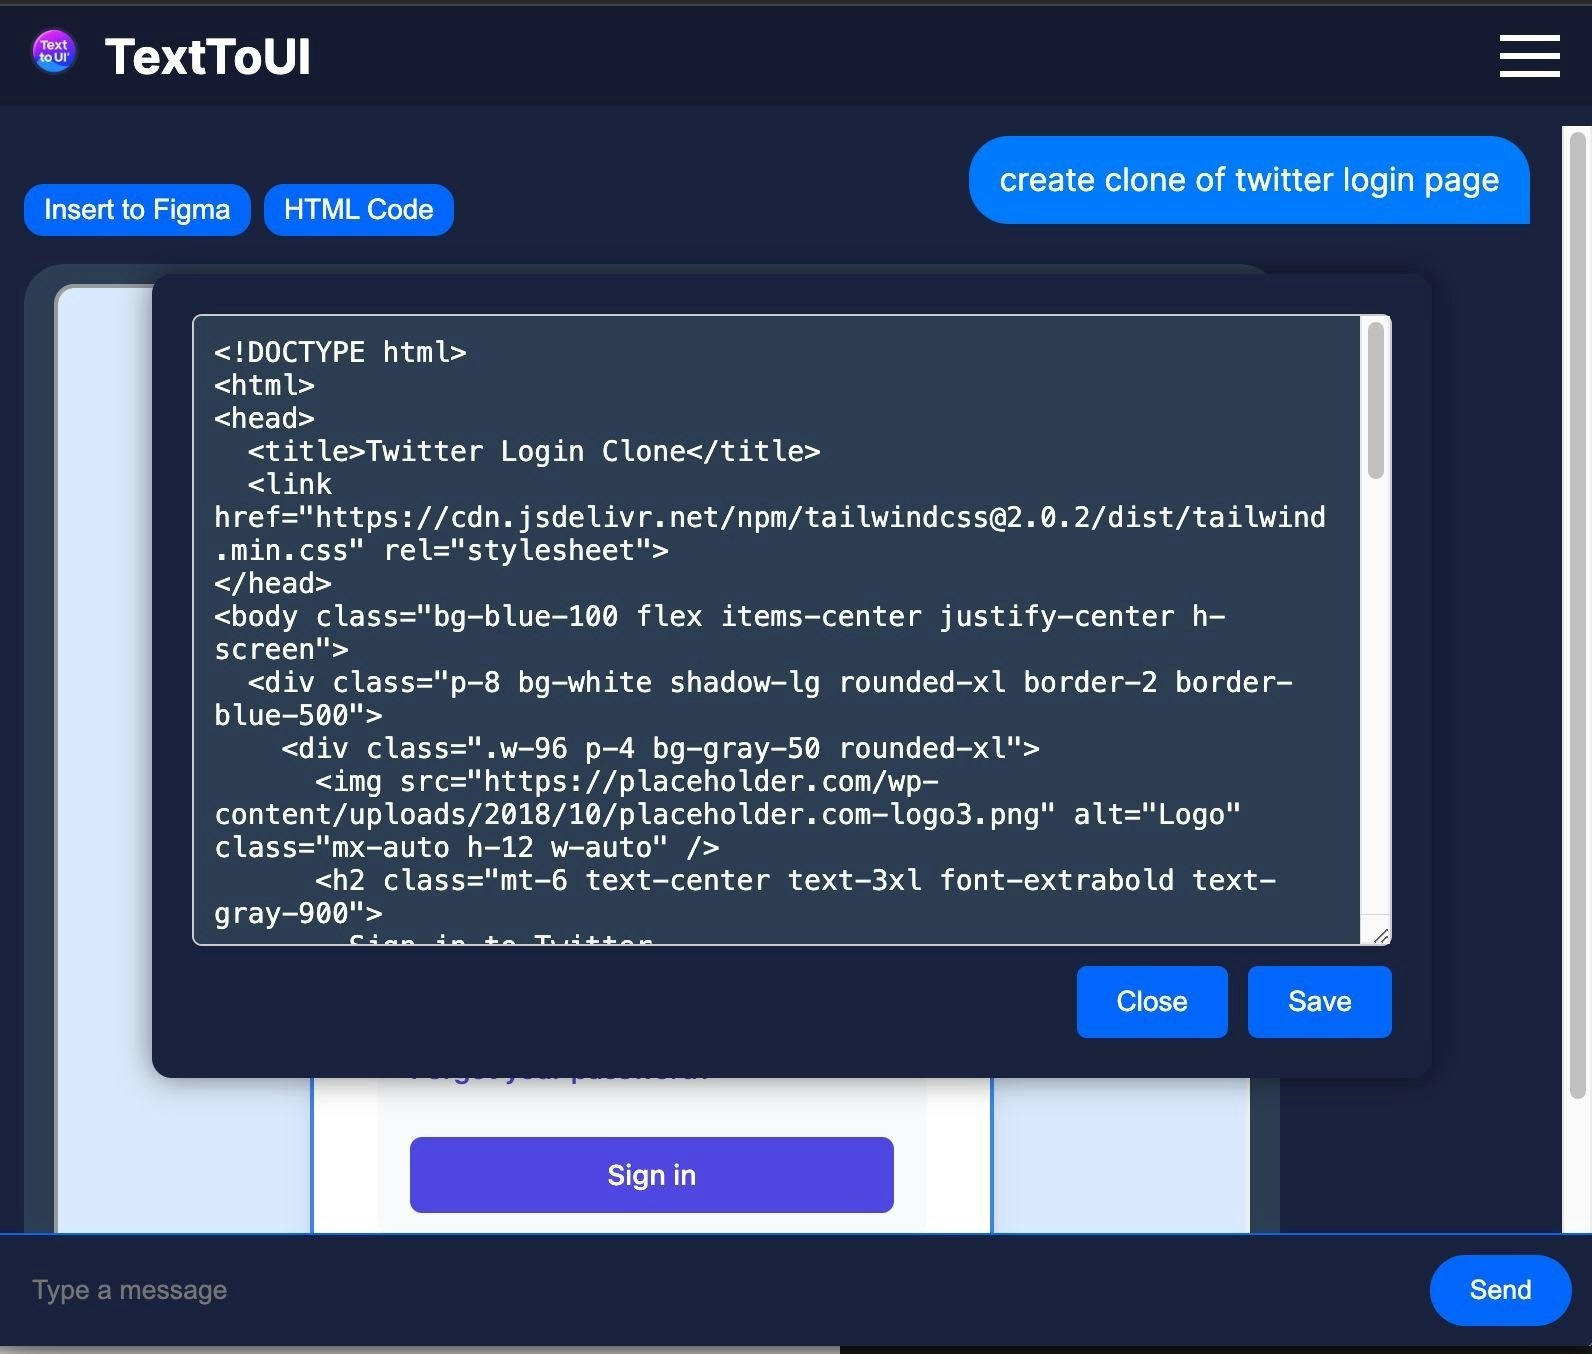The image size is (1592, 1354).
Task: Click the '<head>' opening tag line
Action: (264, 418)
